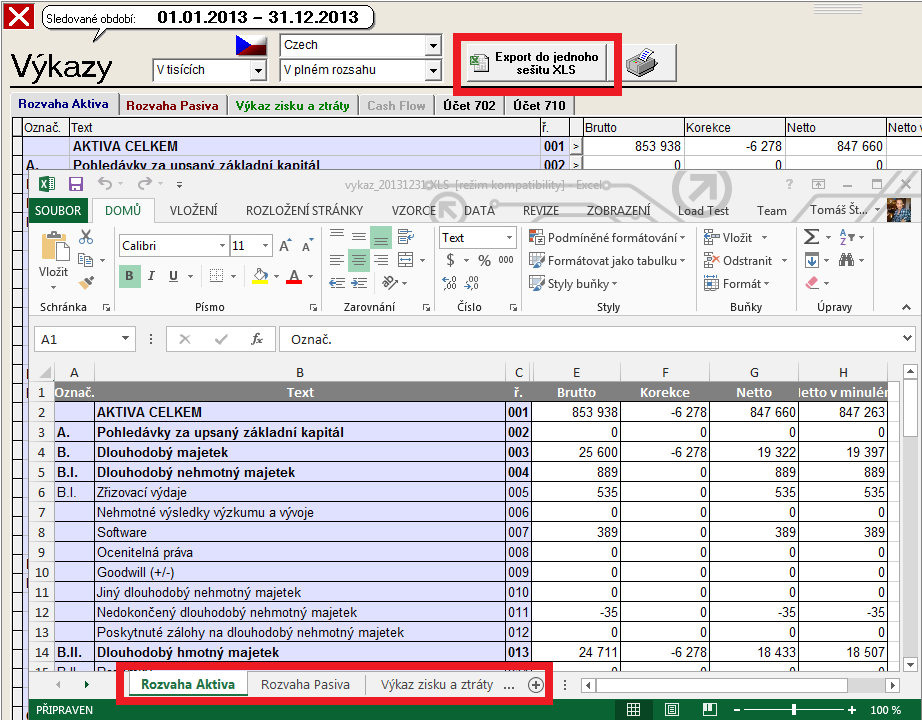Viewport: 922px width, 720px height.
Task: Click the Sort and Filter icon
Action: [846, 237]
